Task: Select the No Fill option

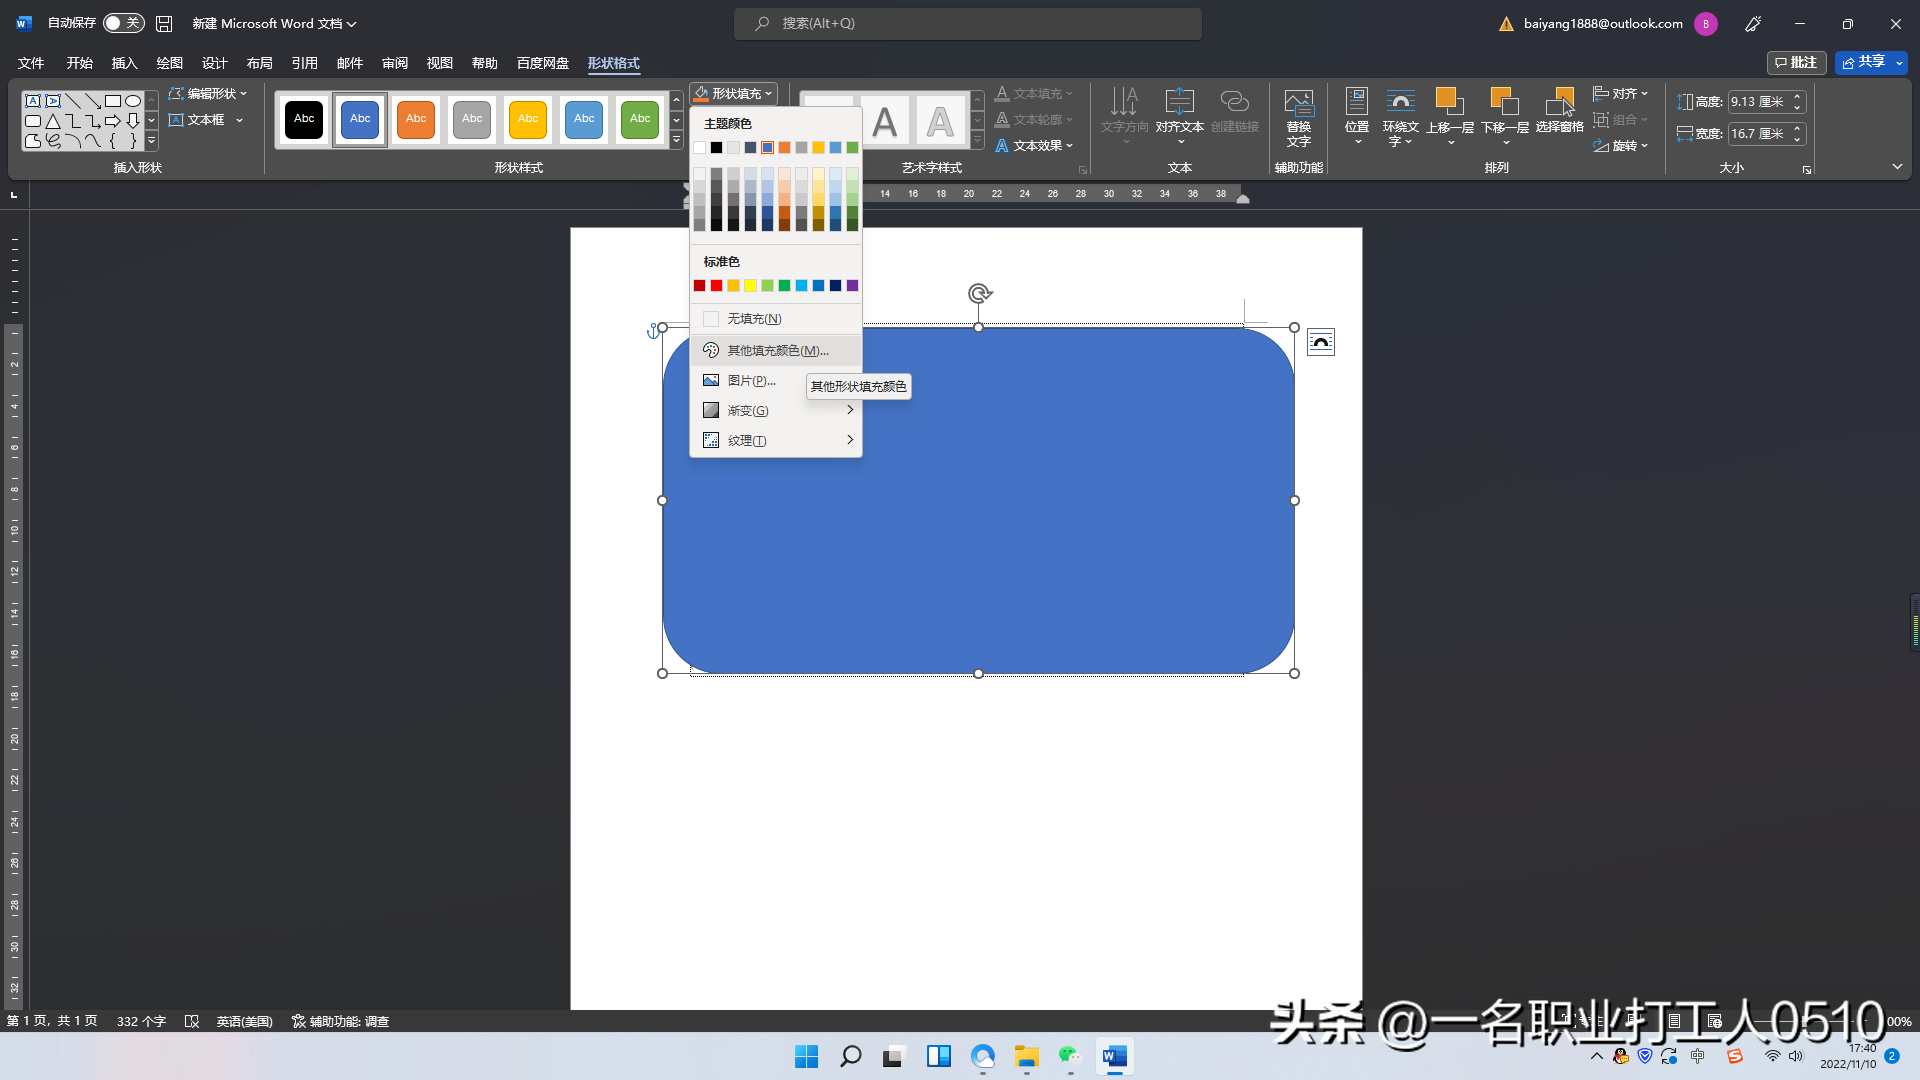Action: tap(754, 319)
